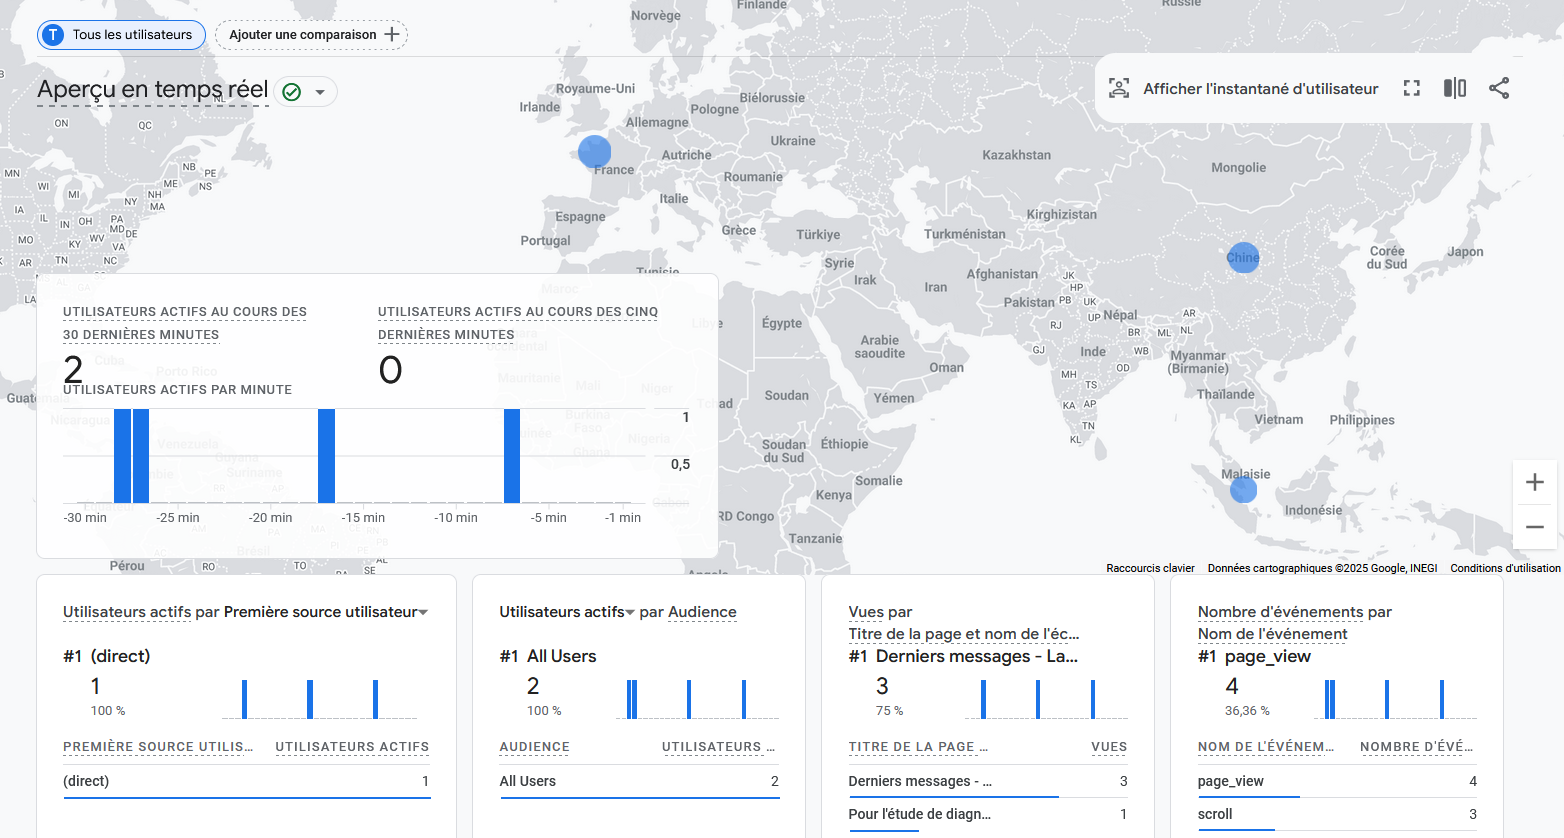Open Afficher l'instantané d'utilisateur
The width and height of the screenshot is (1564, 838).
click(x=1260, y=88)
